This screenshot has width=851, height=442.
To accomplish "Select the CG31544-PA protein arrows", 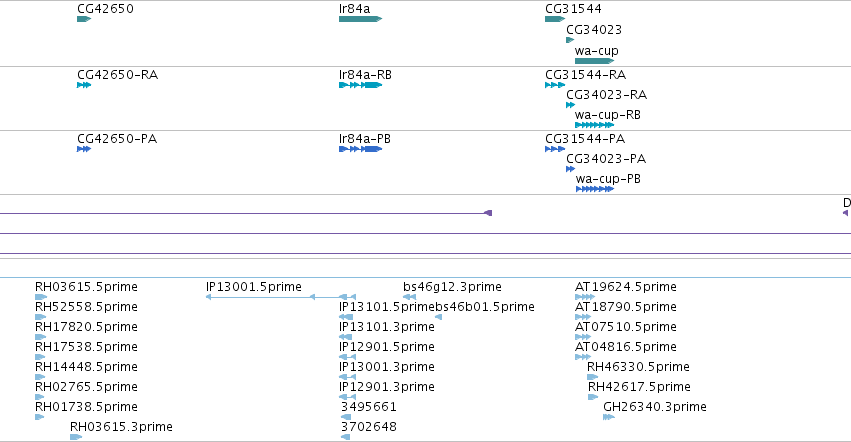I will 555,149.
